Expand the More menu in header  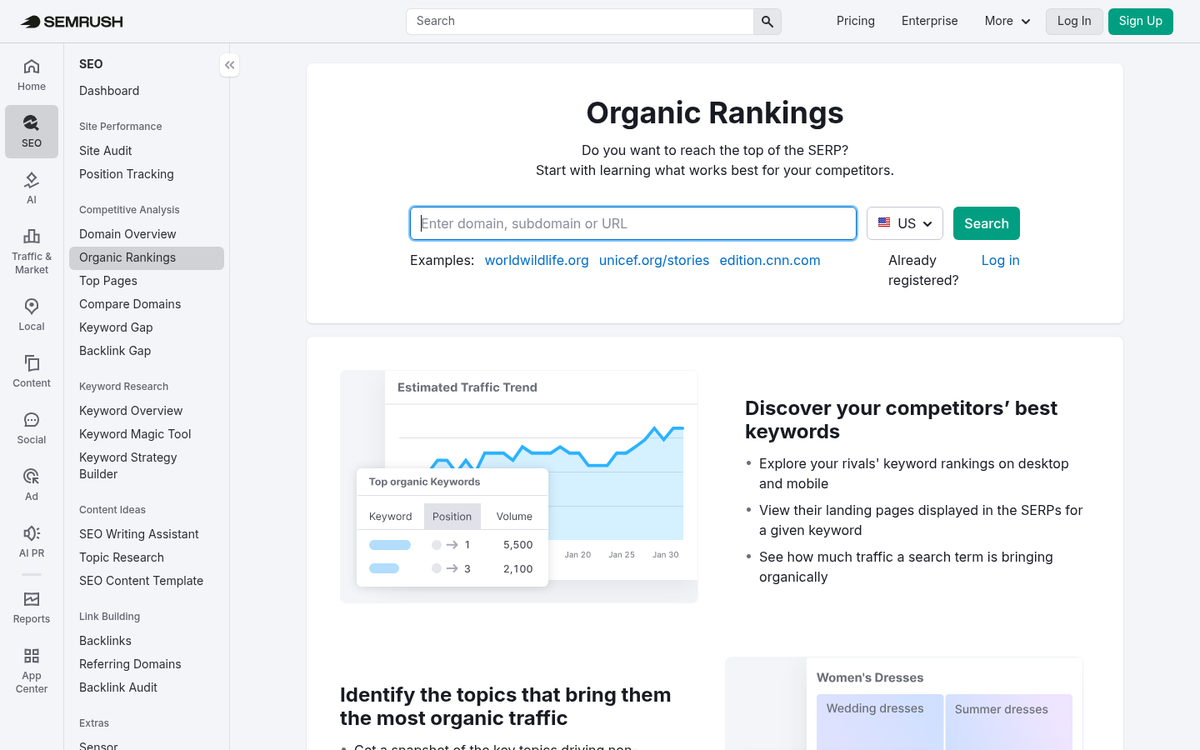click(x=1006, y=20)
